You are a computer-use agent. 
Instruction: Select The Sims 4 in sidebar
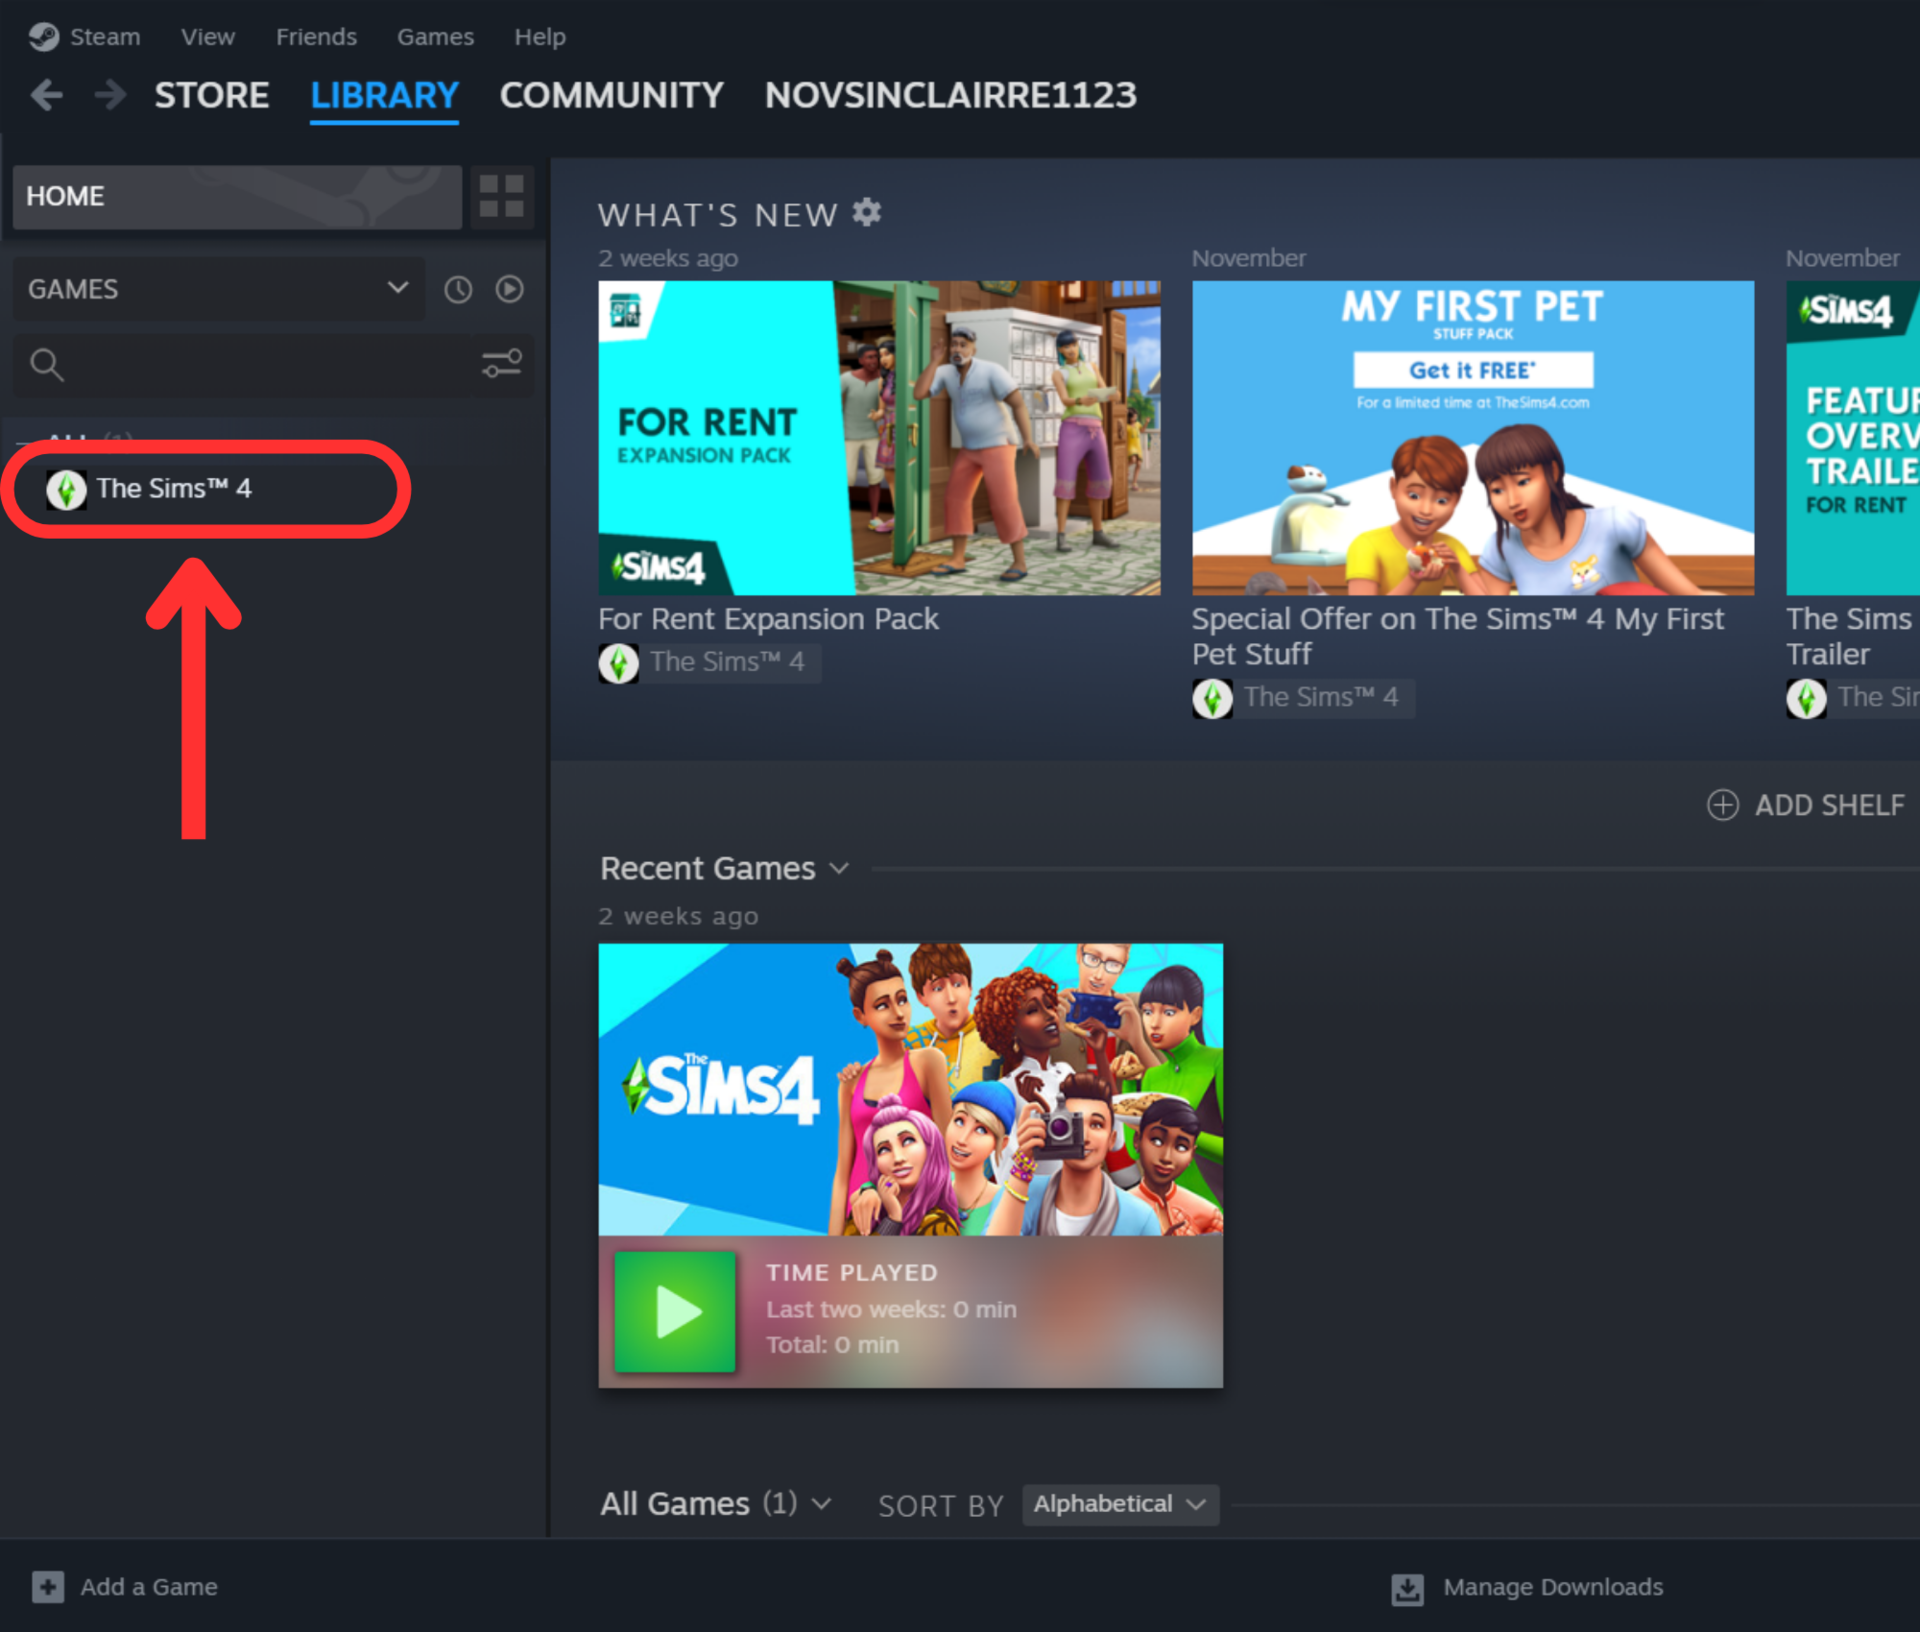tap(174, 489)
